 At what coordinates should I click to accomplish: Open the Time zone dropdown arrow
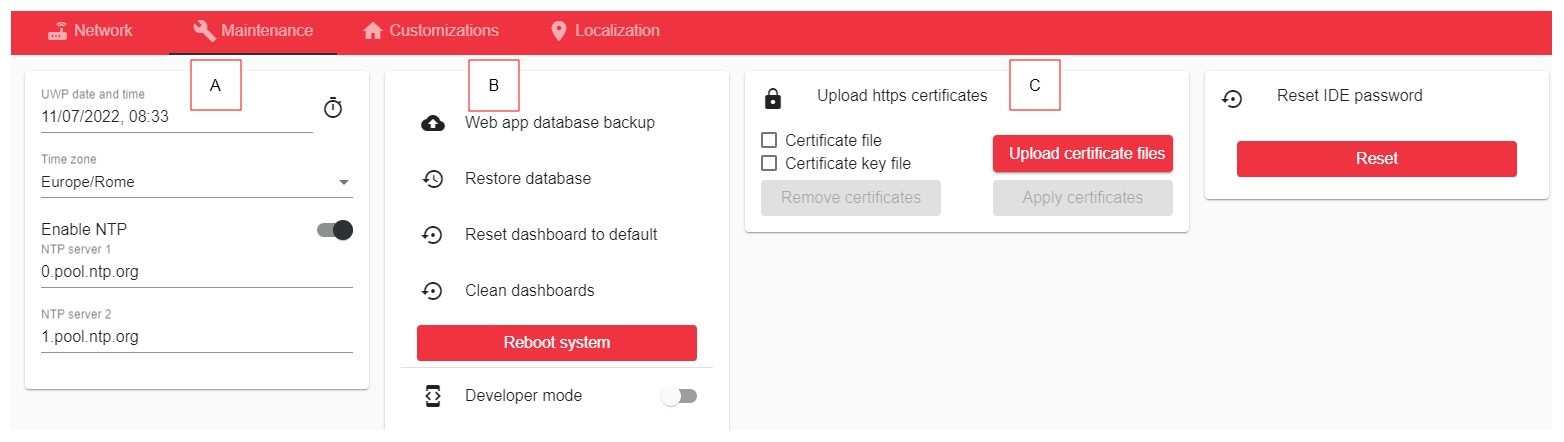click(x=343, y=183)
